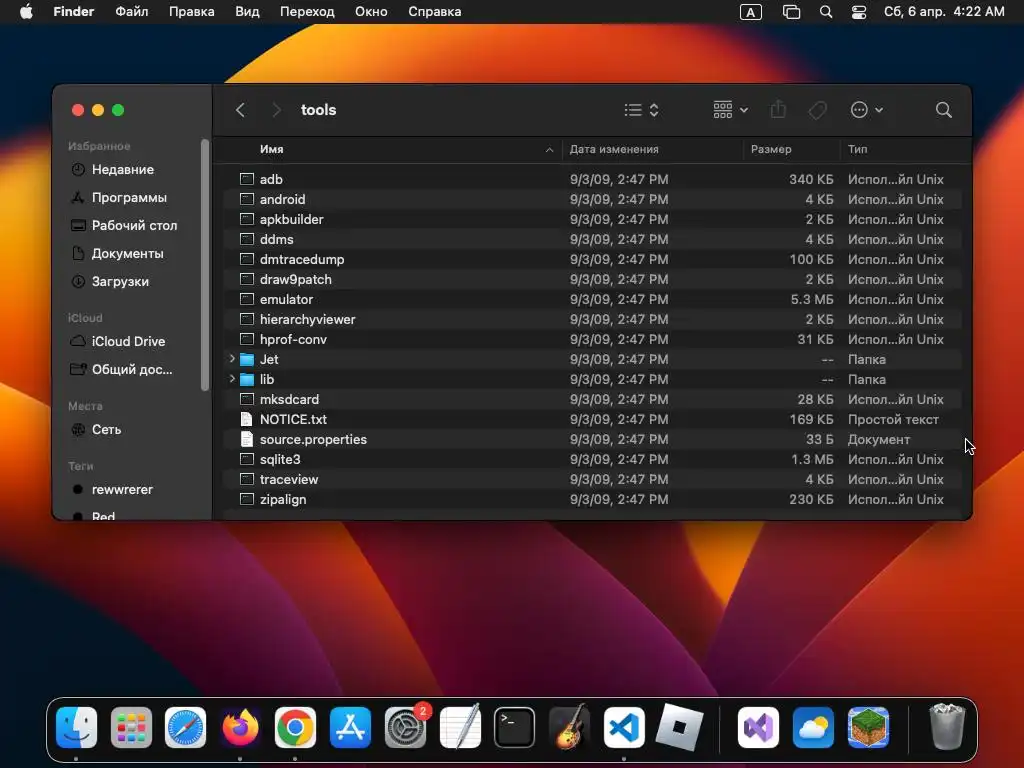
Task: Go back with the Finder back arrow
Action: [x=240, y=110]
